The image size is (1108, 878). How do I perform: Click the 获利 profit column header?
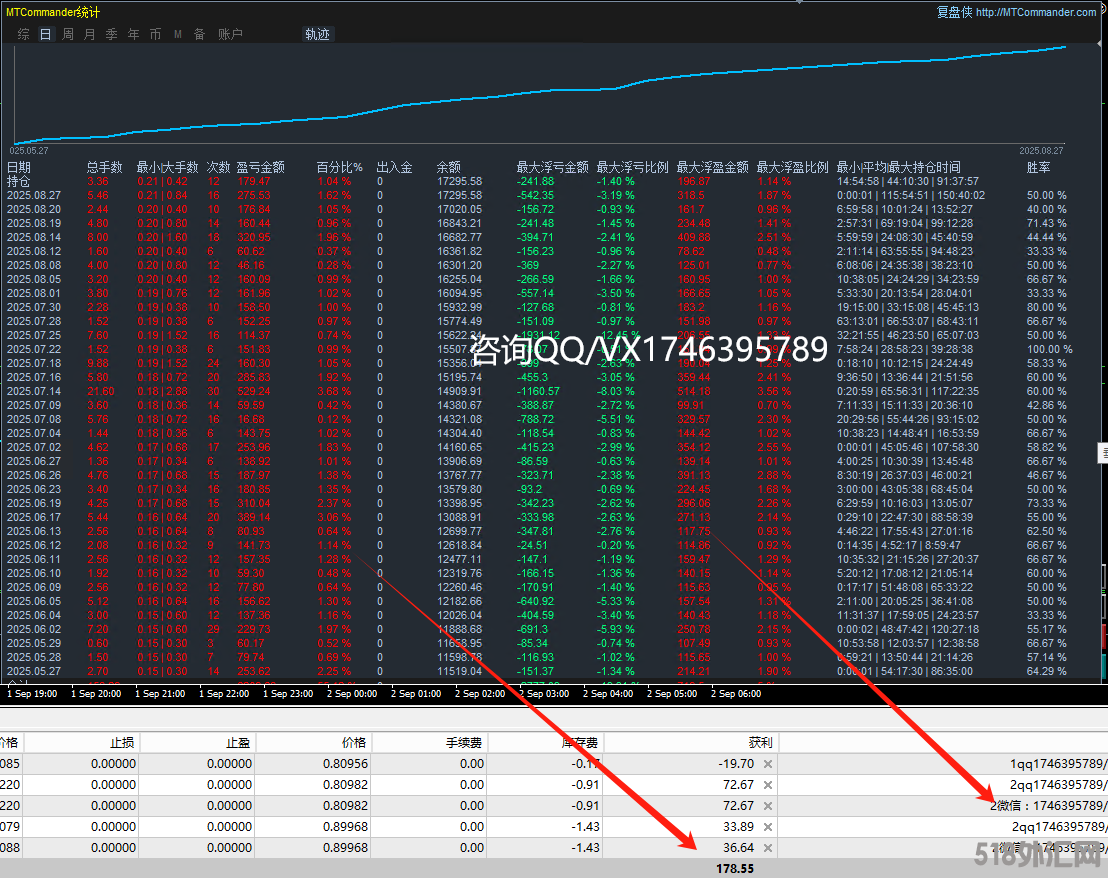click(760, 743)
